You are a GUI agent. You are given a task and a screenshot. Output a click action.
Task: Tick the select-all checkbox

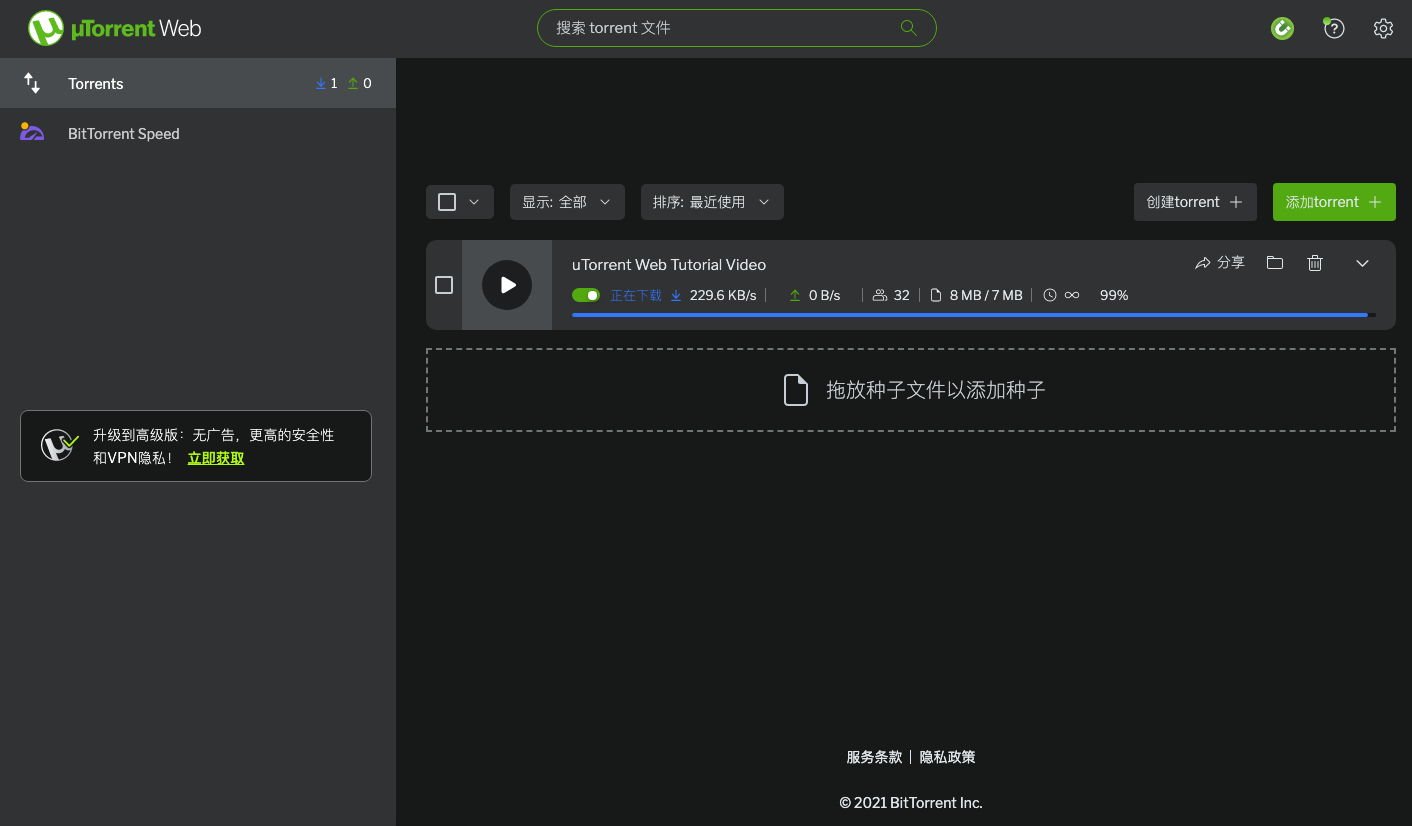pos(447,202)
